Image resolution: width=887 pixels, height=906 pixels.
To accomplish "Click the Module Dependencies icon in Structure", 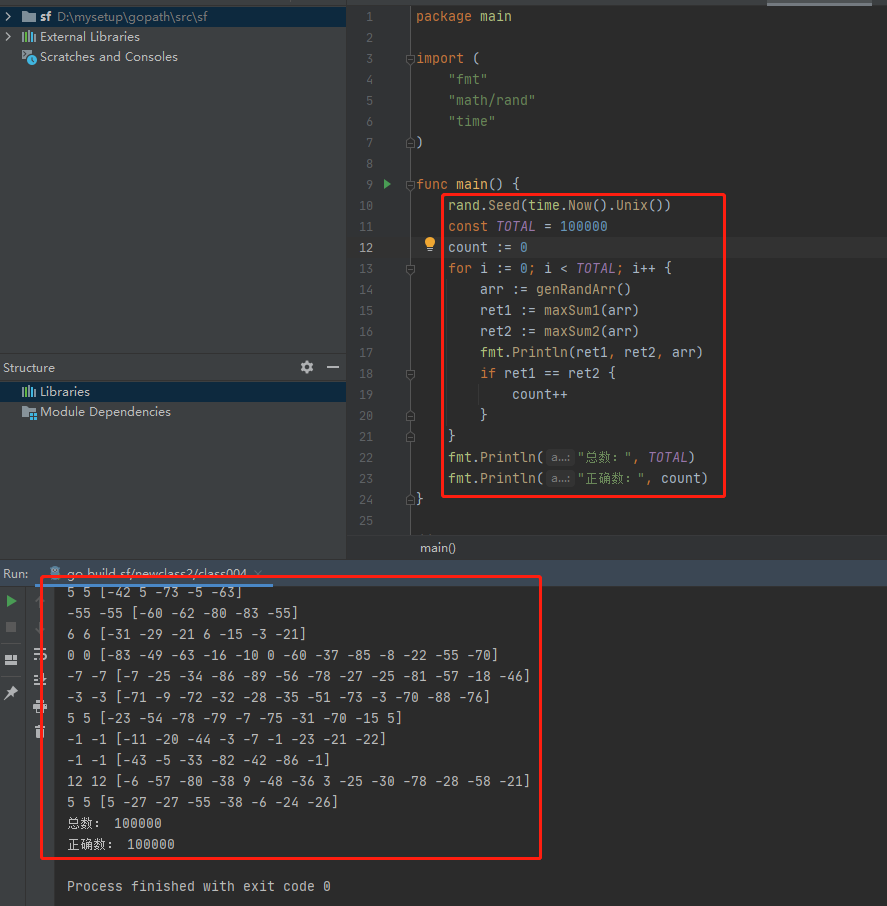I will pyautogui.click(x=29, y=412).
